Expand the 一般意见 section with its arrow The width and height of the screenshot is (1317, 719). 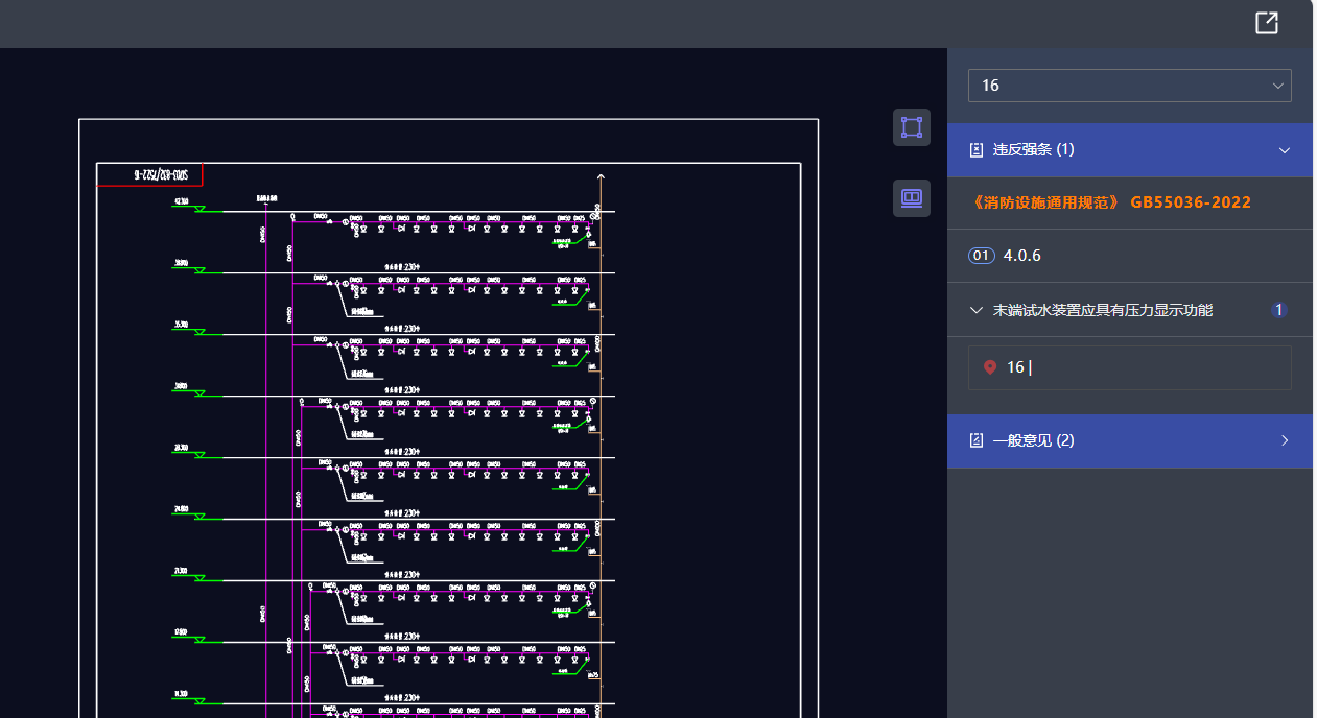(1284, 441)
